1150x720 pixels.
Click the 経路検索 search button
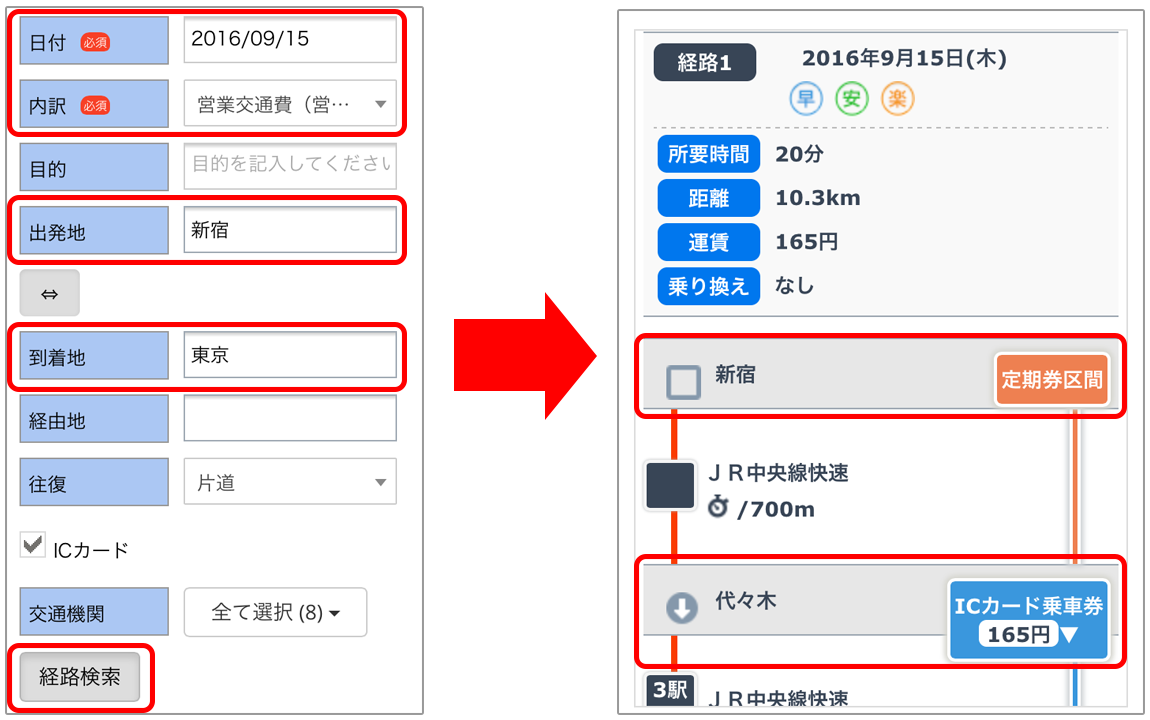pyautogui.click(x=79, y=677)
